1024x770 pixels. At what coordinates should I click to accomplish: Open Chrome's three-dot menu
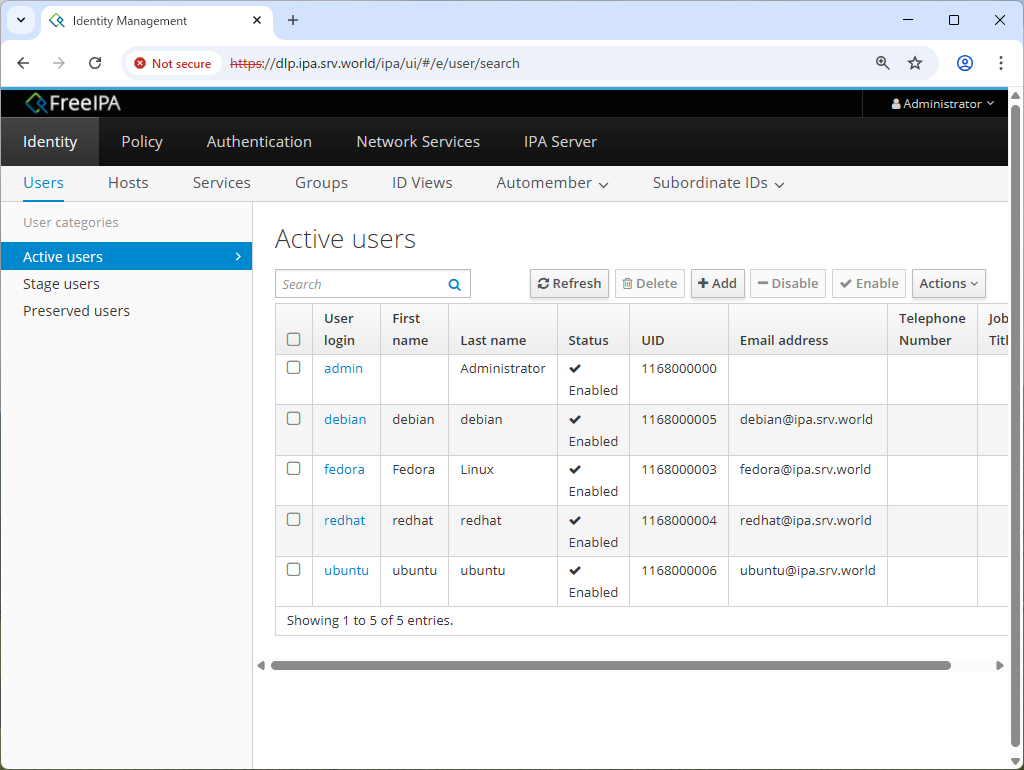tap(1001, 63)
